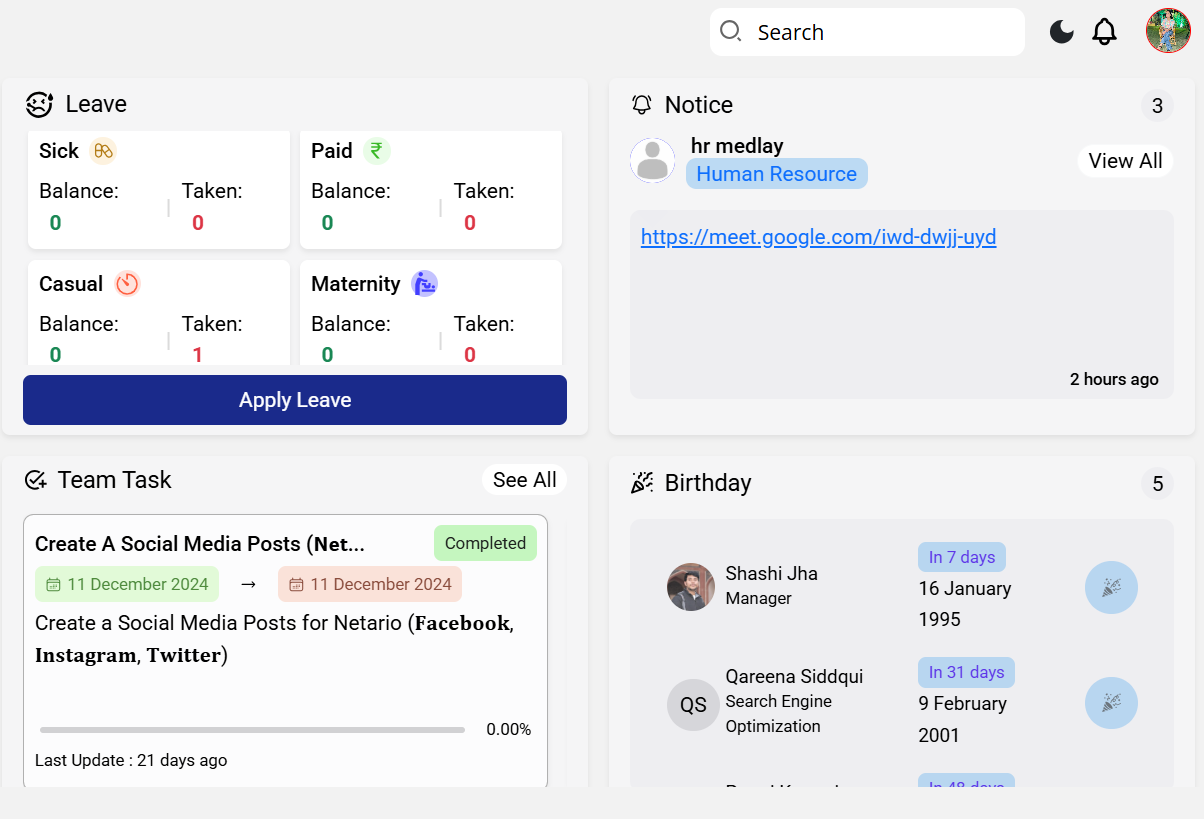Click Shashi Jha's profile photo

pyautogui.click(x=691, y=587)
